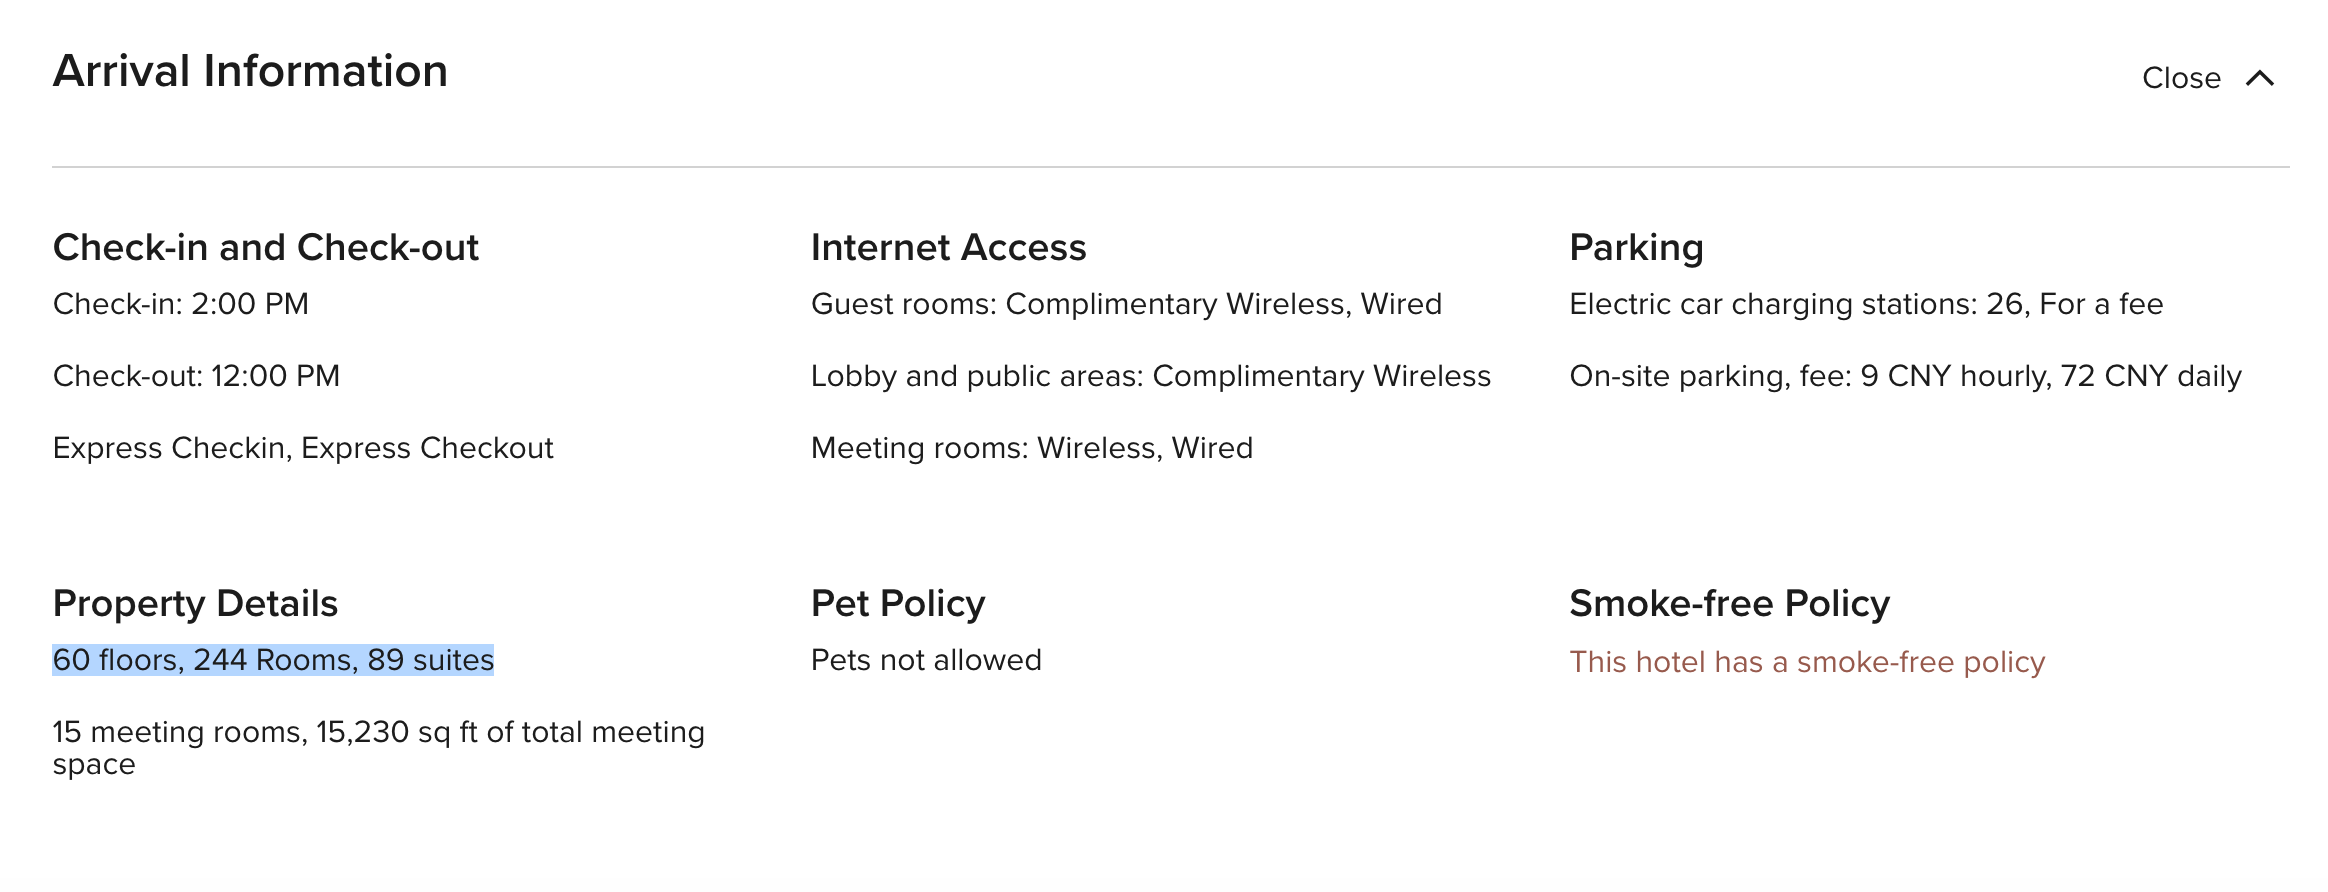Click the Meeting rooms Wireless, Wired line

click(x=1031, y=448)
